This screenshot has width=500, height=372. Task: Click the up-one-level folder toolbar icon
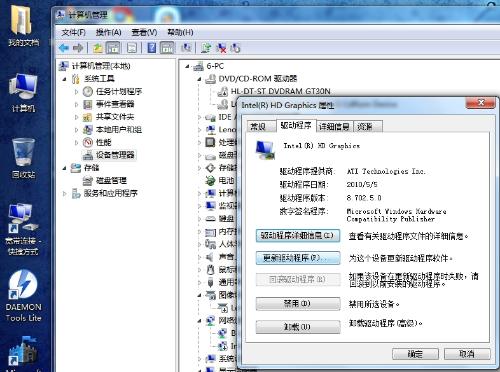tap(98, 48)
